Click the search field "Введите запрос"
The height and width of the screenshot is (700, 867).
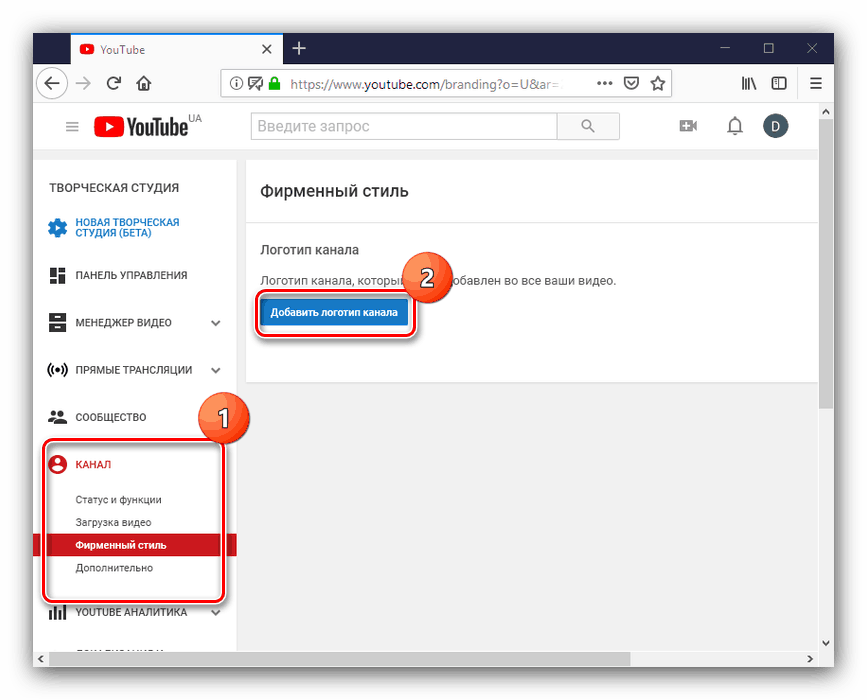[404, 126]
